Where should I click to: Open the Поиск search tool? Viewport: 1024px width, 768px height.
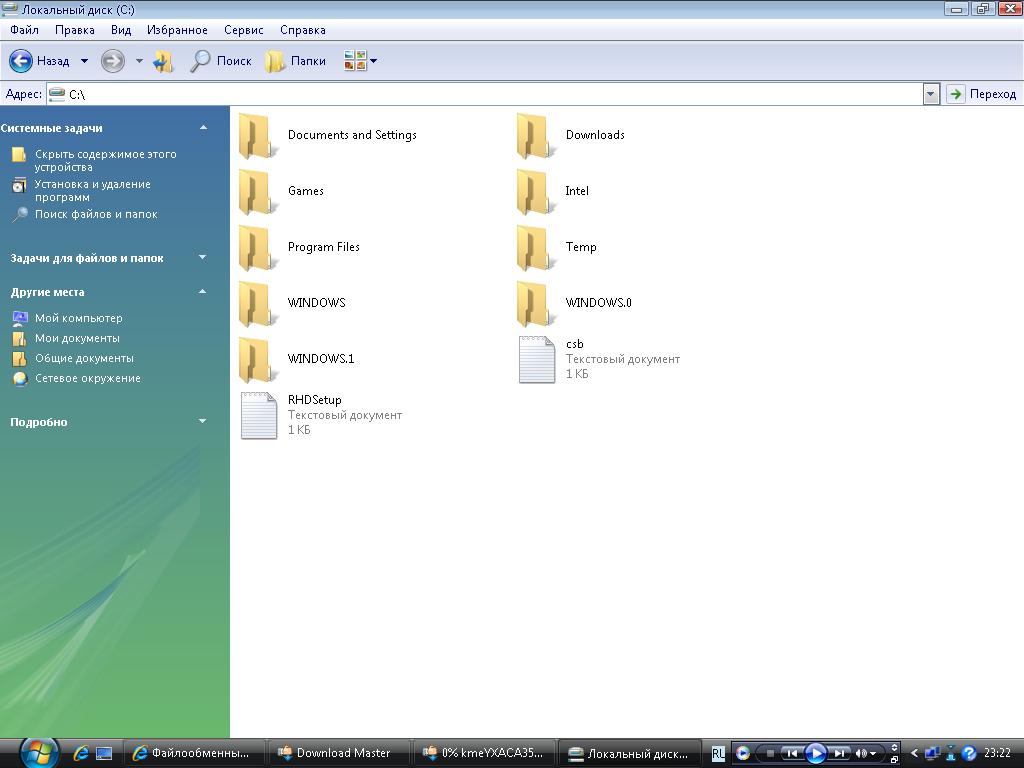point(221,61)
